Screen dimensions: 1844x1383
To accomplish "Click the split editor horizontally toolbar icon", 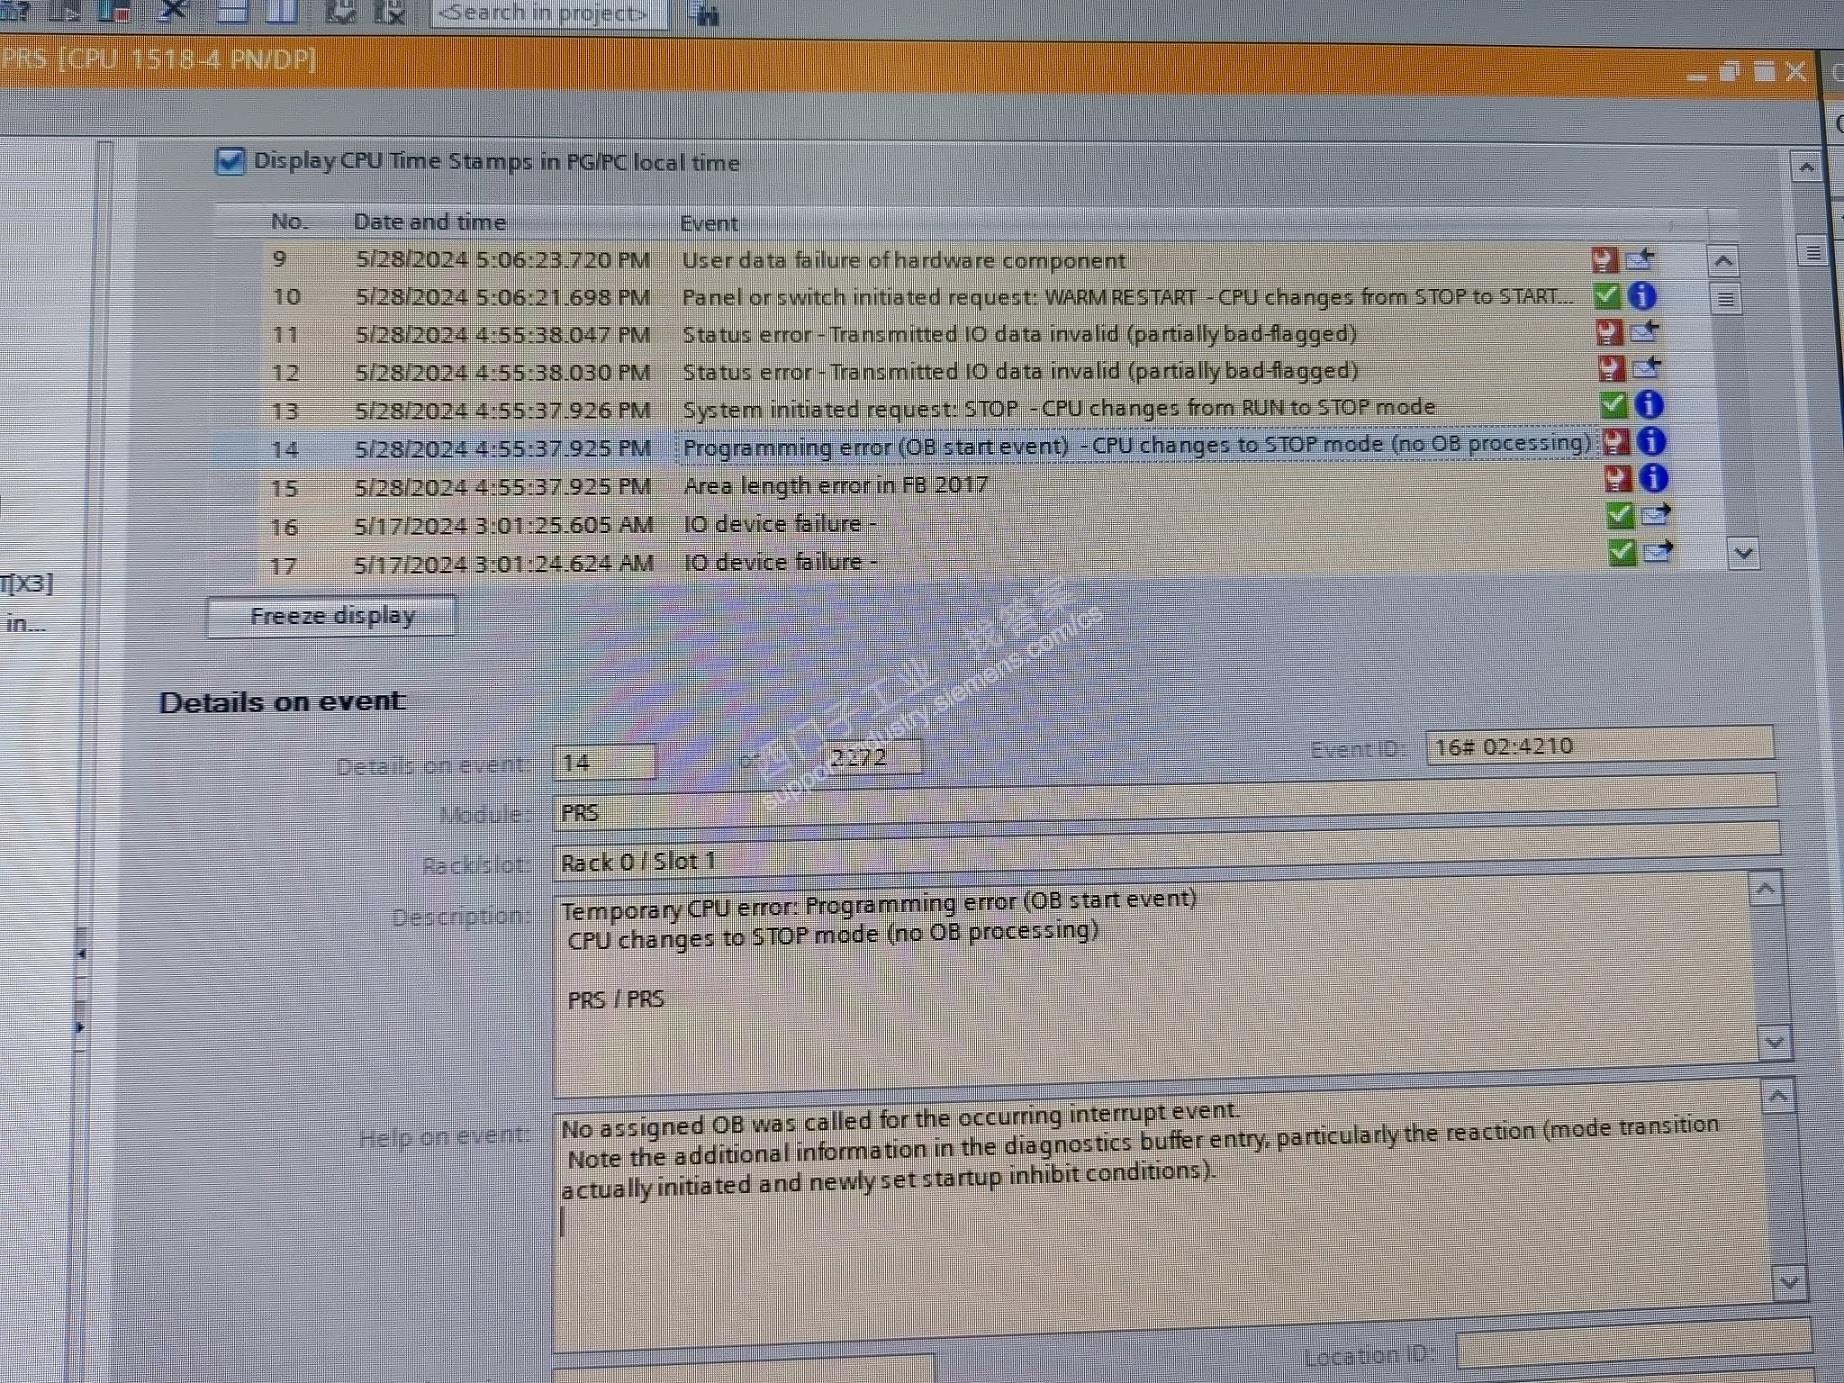I will (x=232, y=11).
